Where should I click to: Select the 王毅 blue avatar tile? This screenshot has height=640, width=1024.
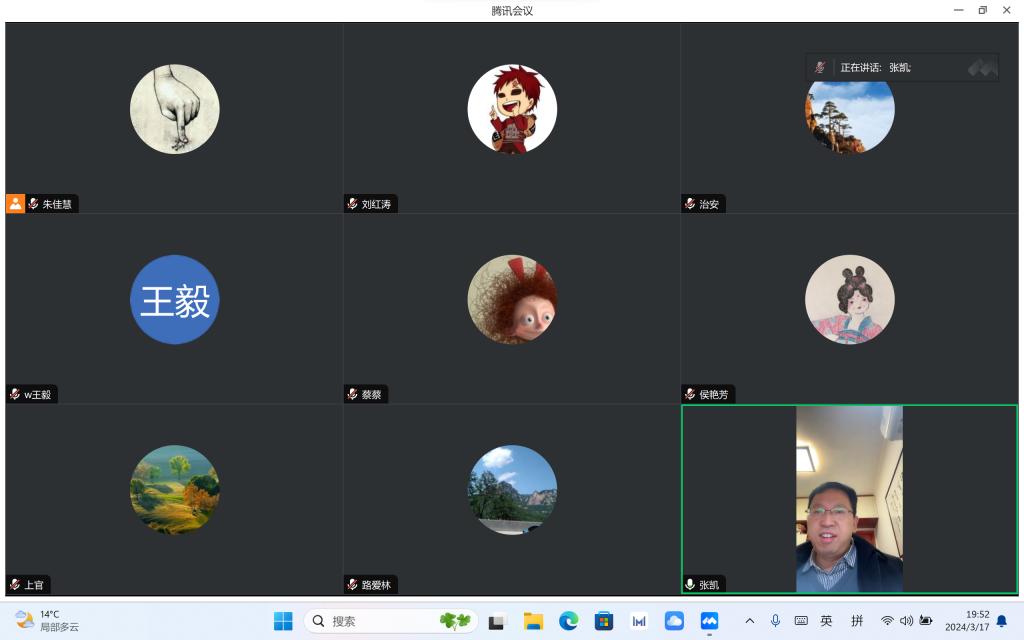(x=174, y=300)
